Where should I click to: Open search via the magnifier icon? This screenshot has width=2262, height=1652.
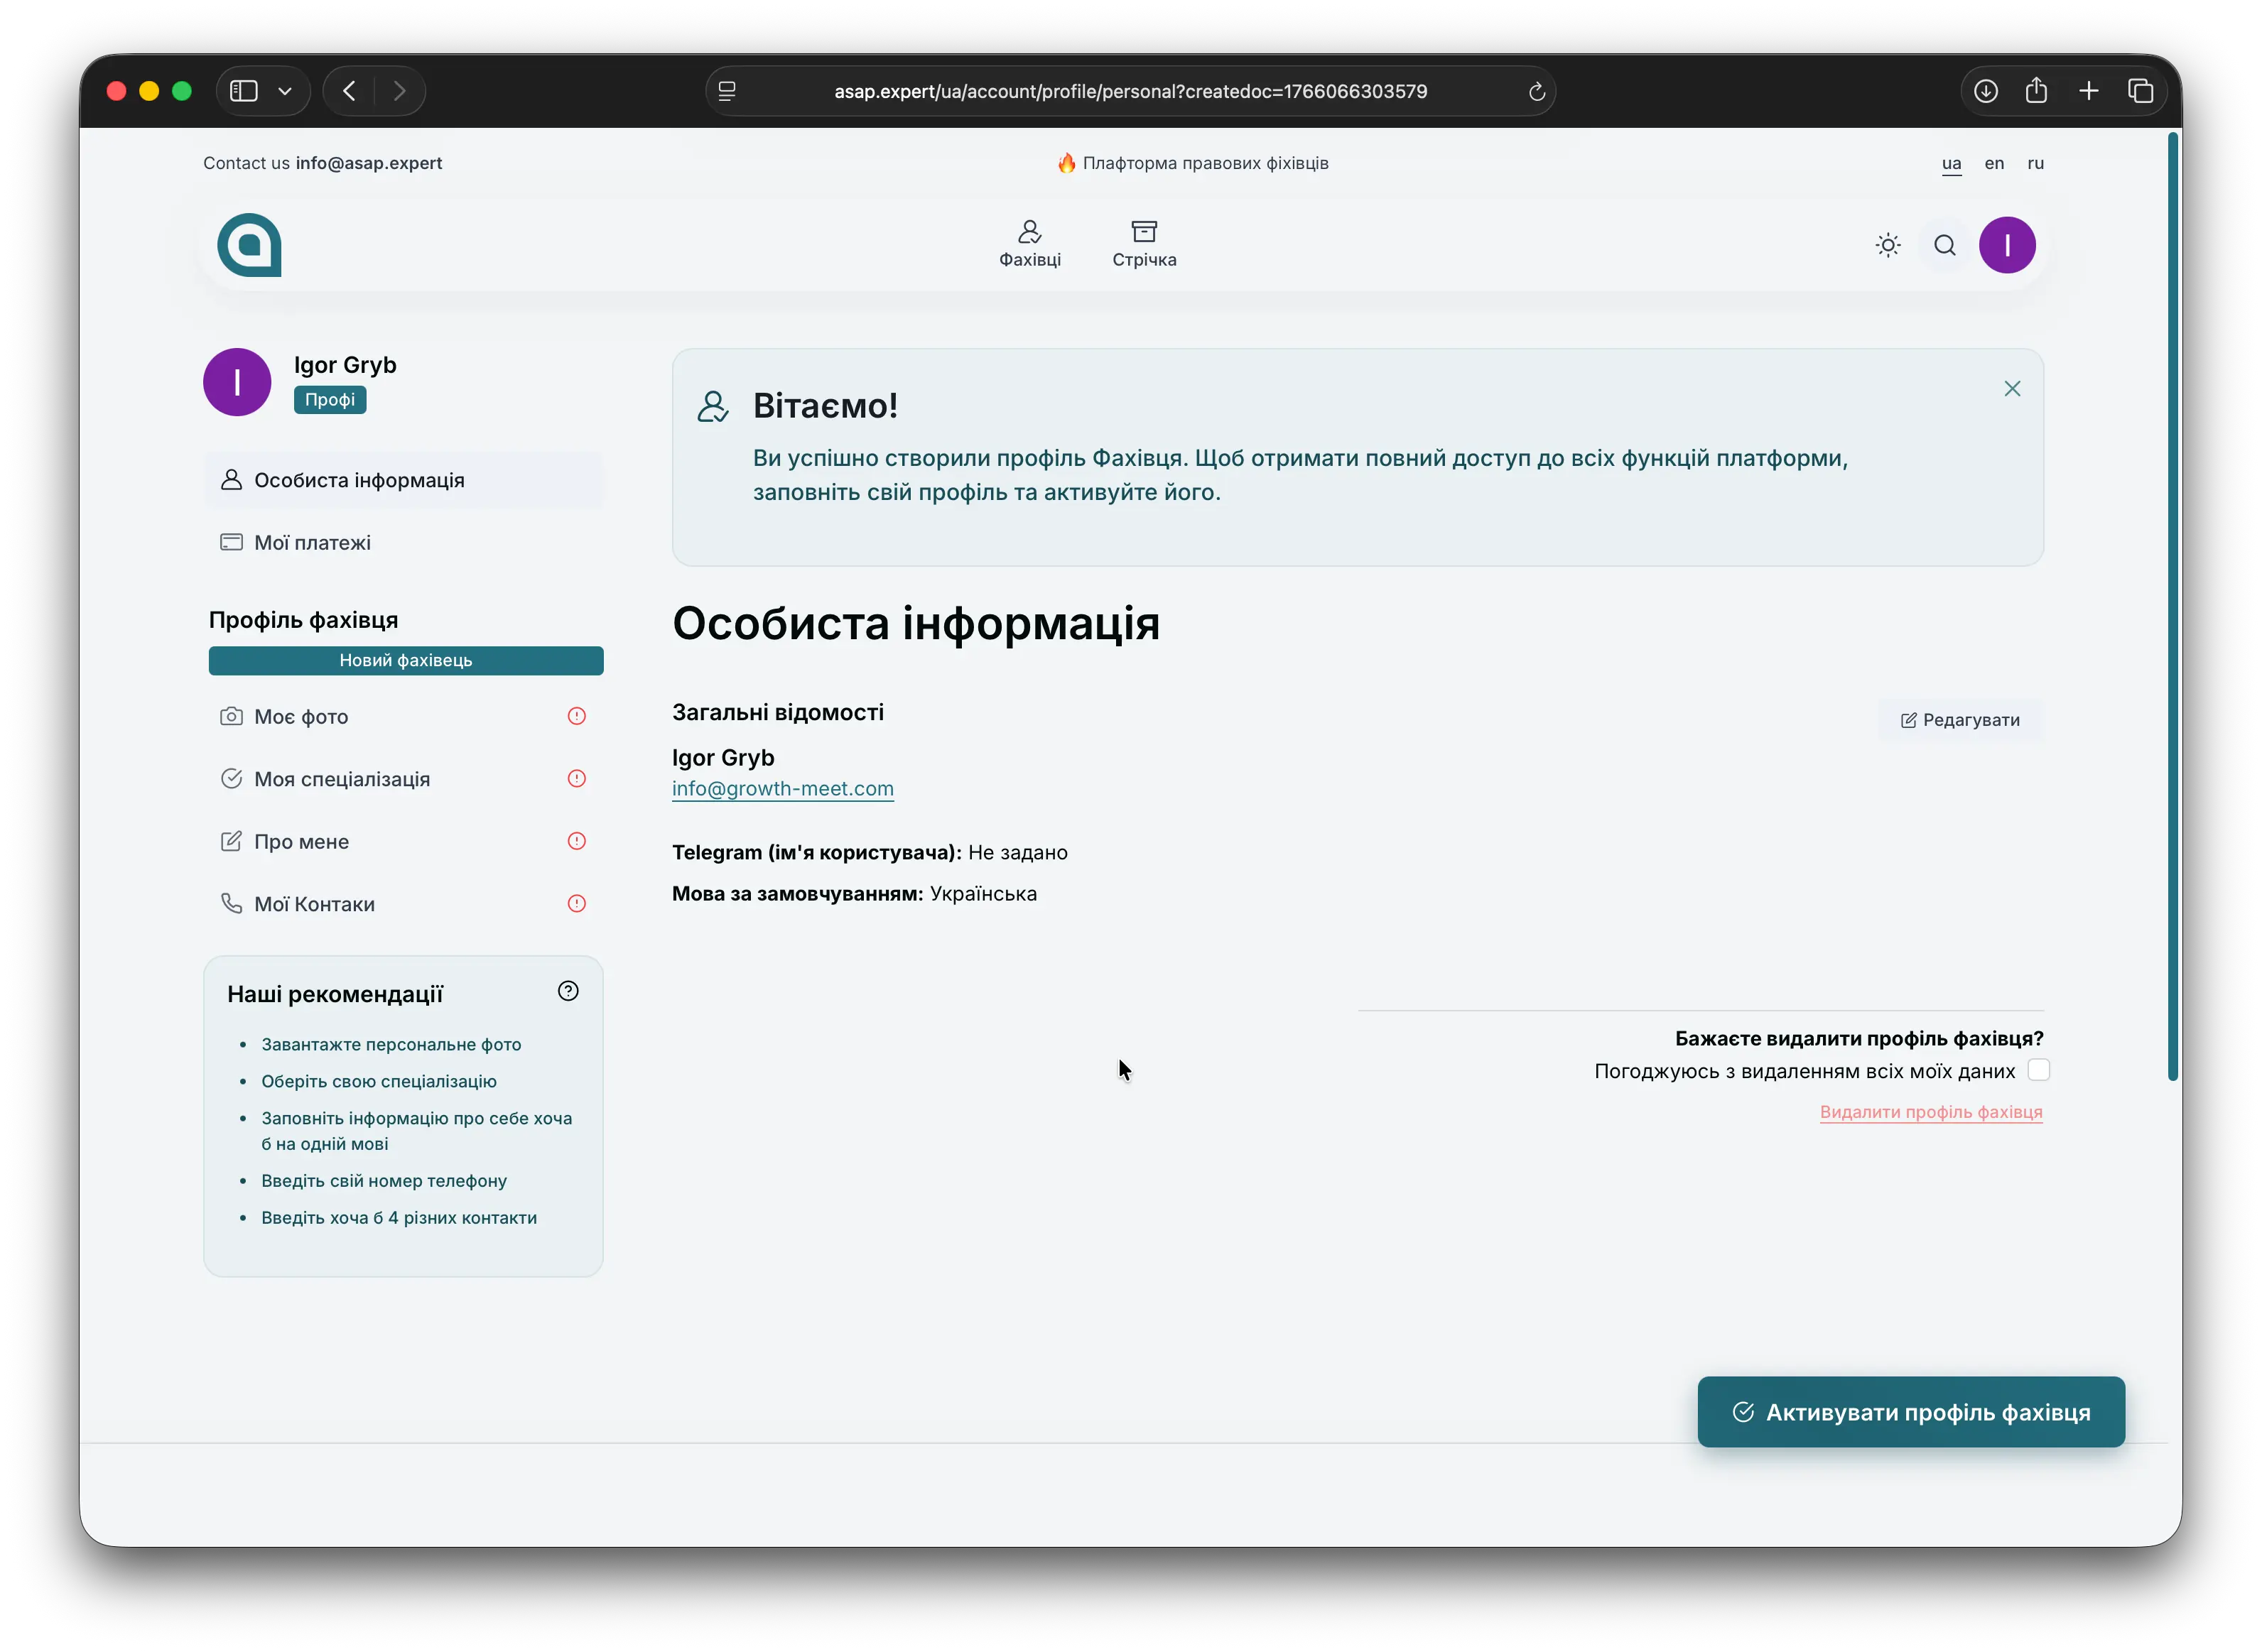click(1944, 244)
